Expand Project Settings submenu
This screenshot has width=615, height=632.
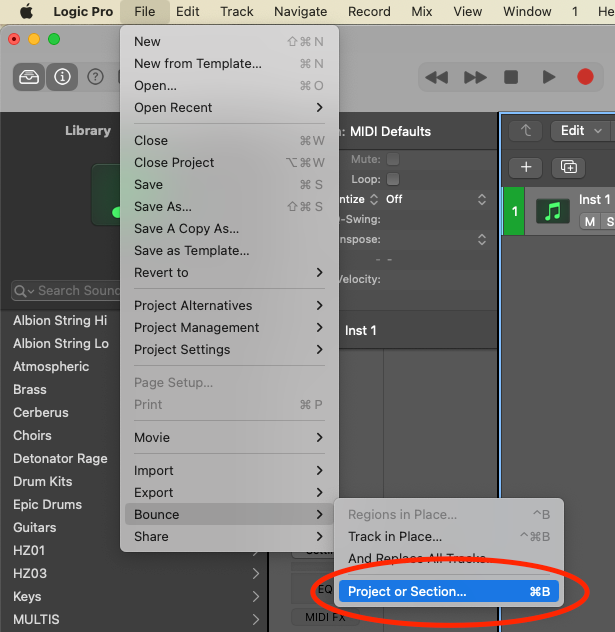click(229, 349)
